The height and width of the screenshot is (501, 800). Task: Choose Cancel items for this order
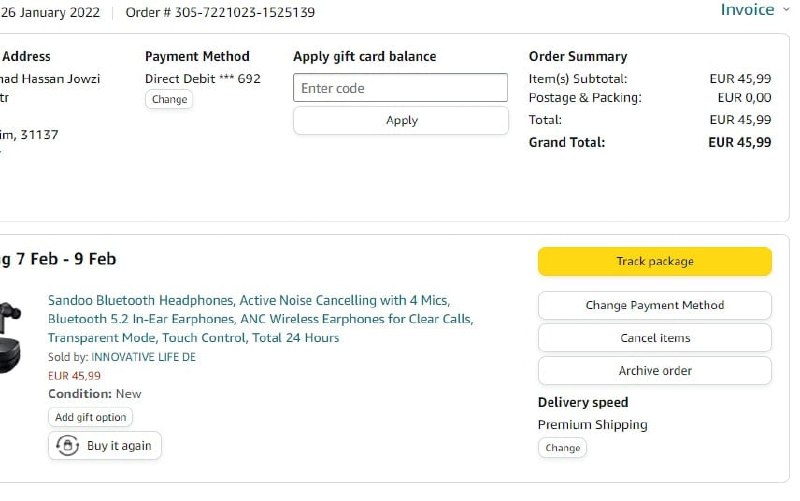tap(654, 338)
